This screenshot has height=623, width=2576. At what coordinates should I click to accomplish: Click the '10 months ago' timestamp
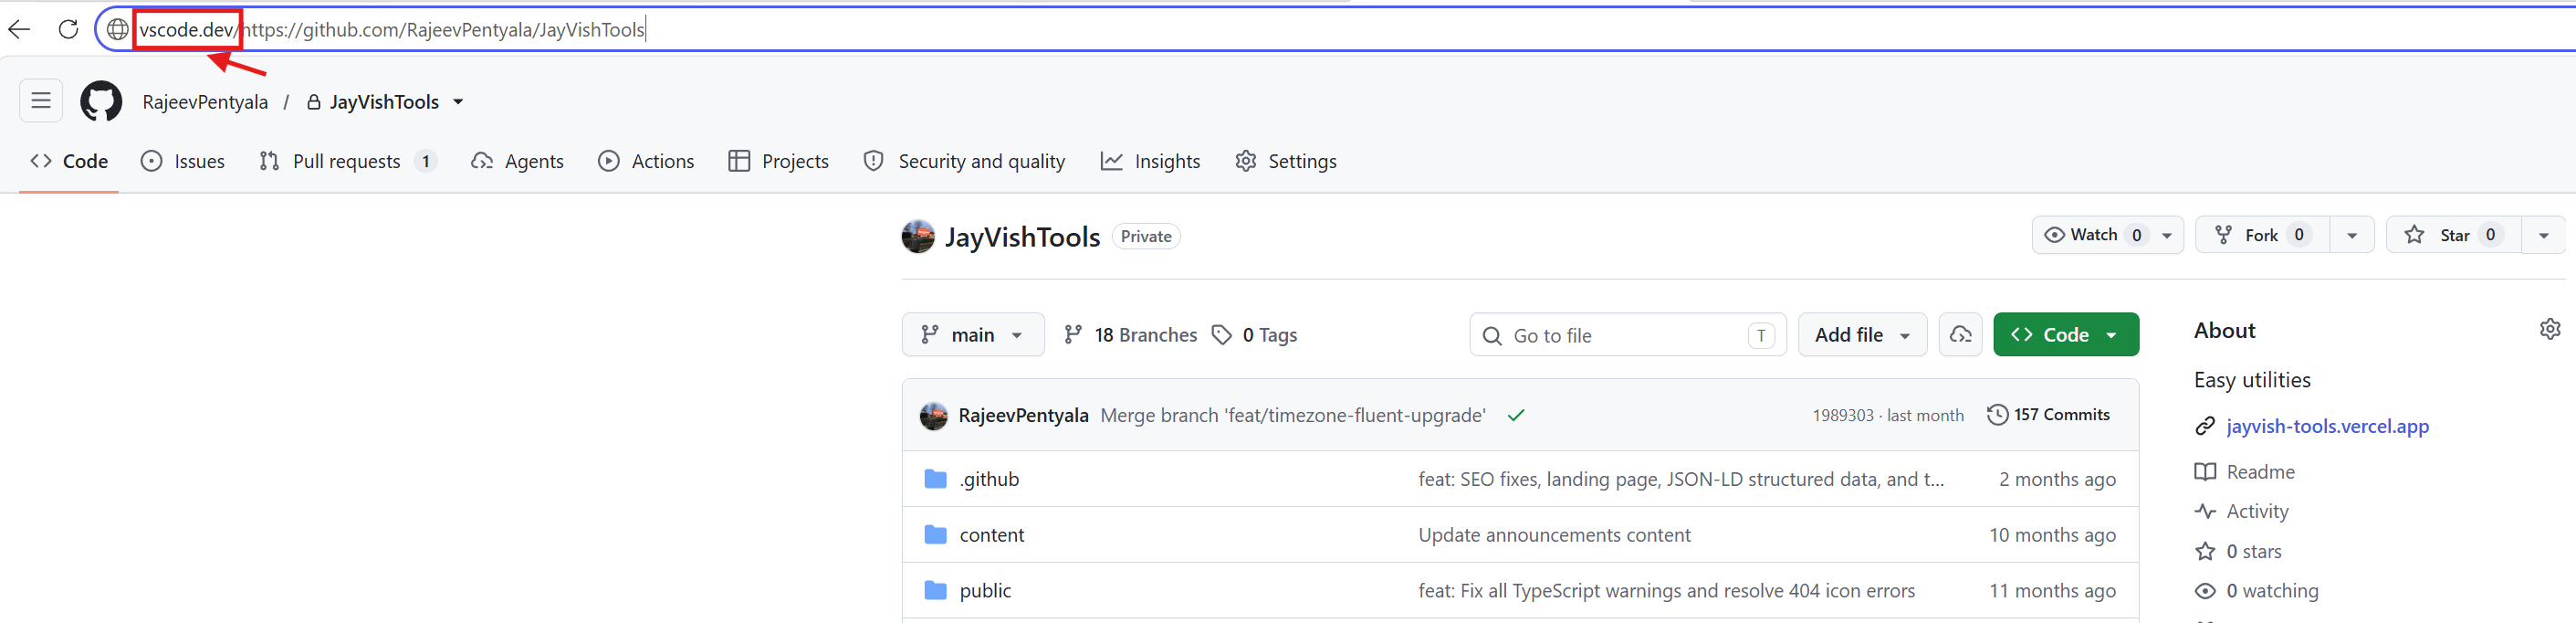(2052, 535)
